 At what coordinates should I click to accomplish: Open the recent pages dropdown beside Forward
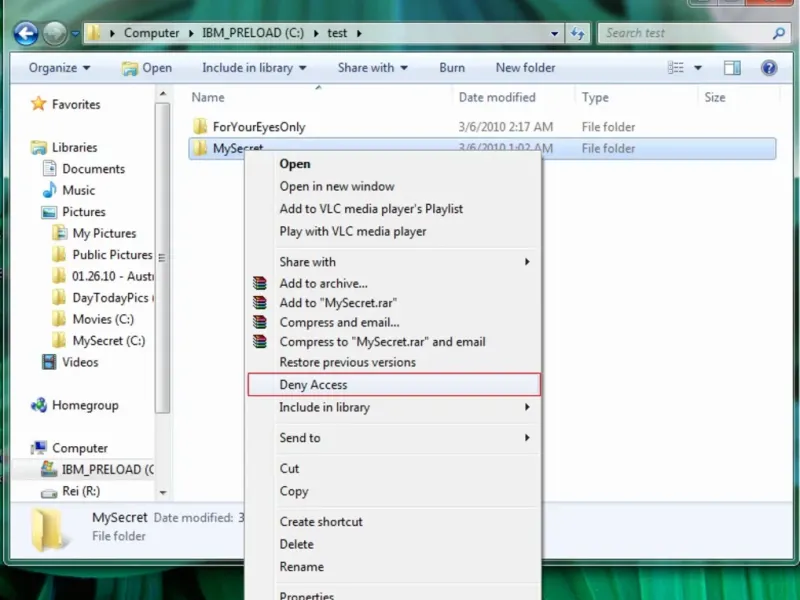click(x=75, y=34)
